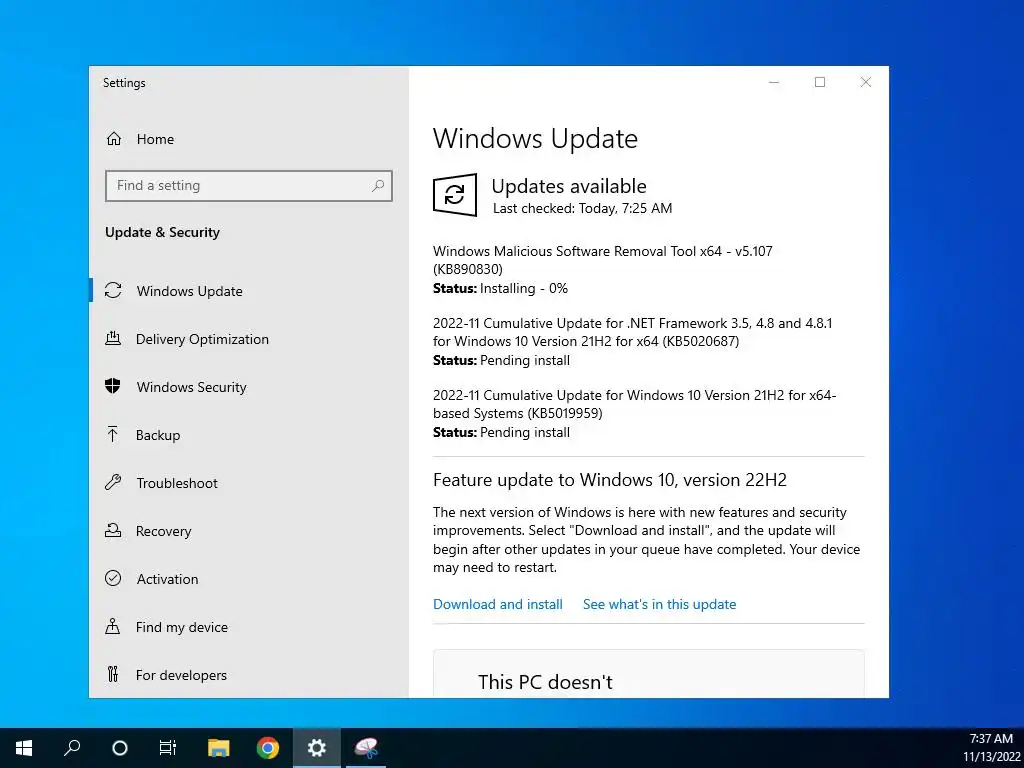
Task: Click the search magnifier in Find a setting
Action: 377,185
